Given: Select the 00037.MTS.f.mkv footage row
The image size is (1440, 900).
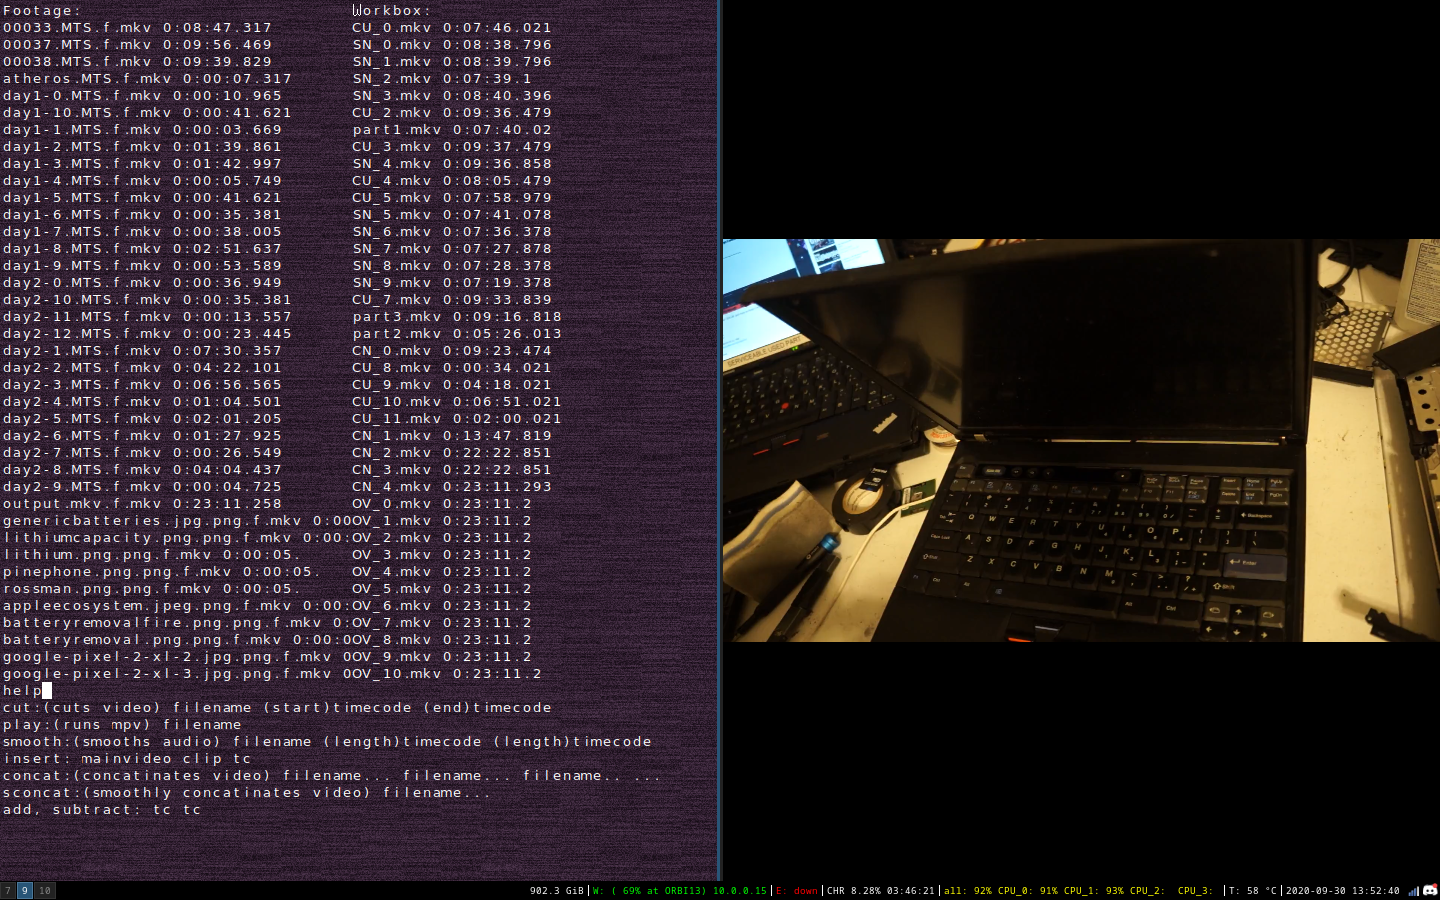Looking at the screenshot, I should [x=137, y=45].
